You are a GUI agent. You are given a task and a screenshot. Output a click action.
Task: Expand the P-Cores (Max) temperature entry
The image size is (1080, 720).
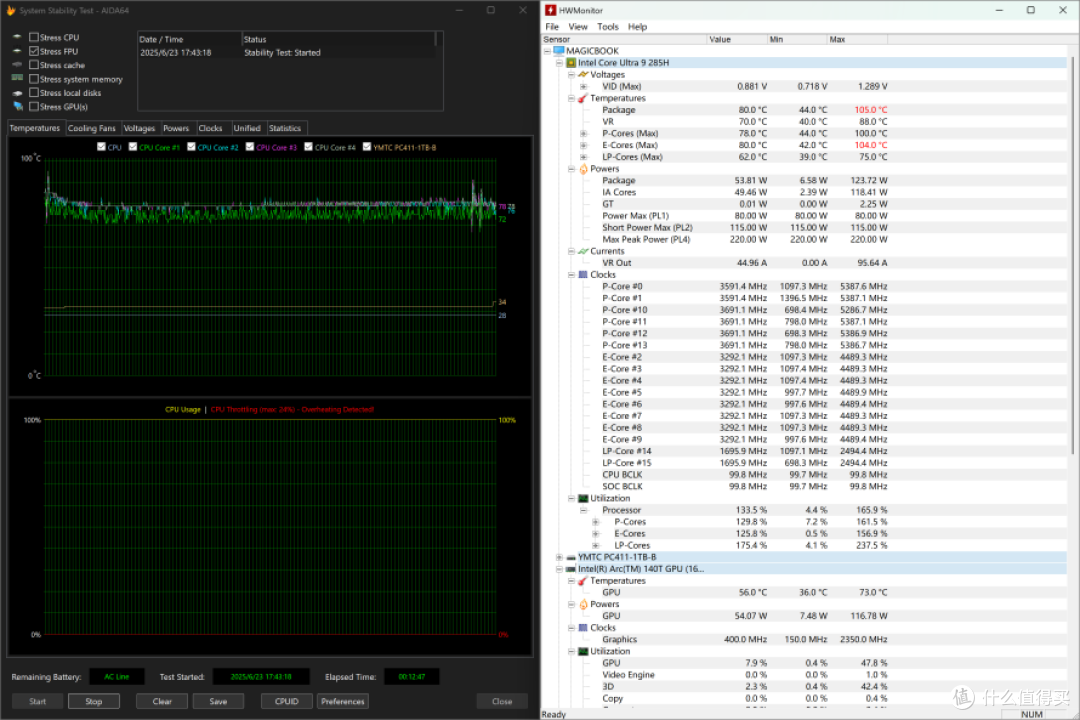[x=583, y=134]
